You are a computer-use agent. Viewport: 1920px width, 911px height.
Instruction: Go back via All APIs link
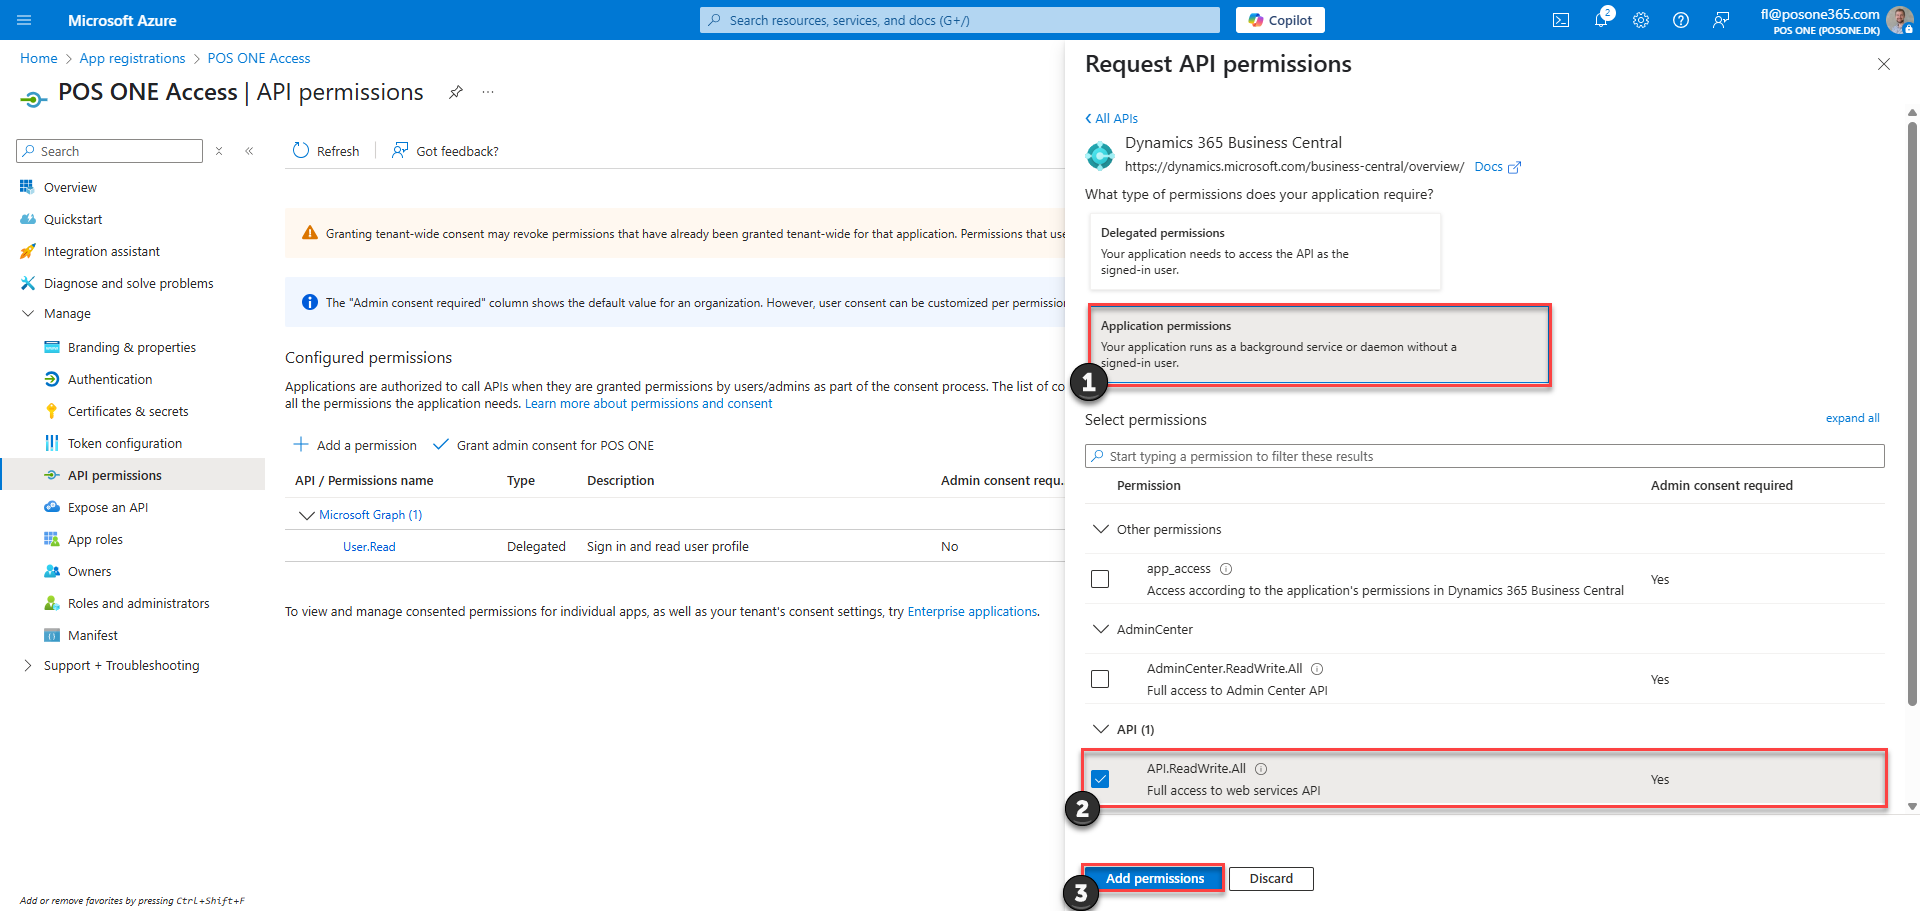tap(1111, 118)
